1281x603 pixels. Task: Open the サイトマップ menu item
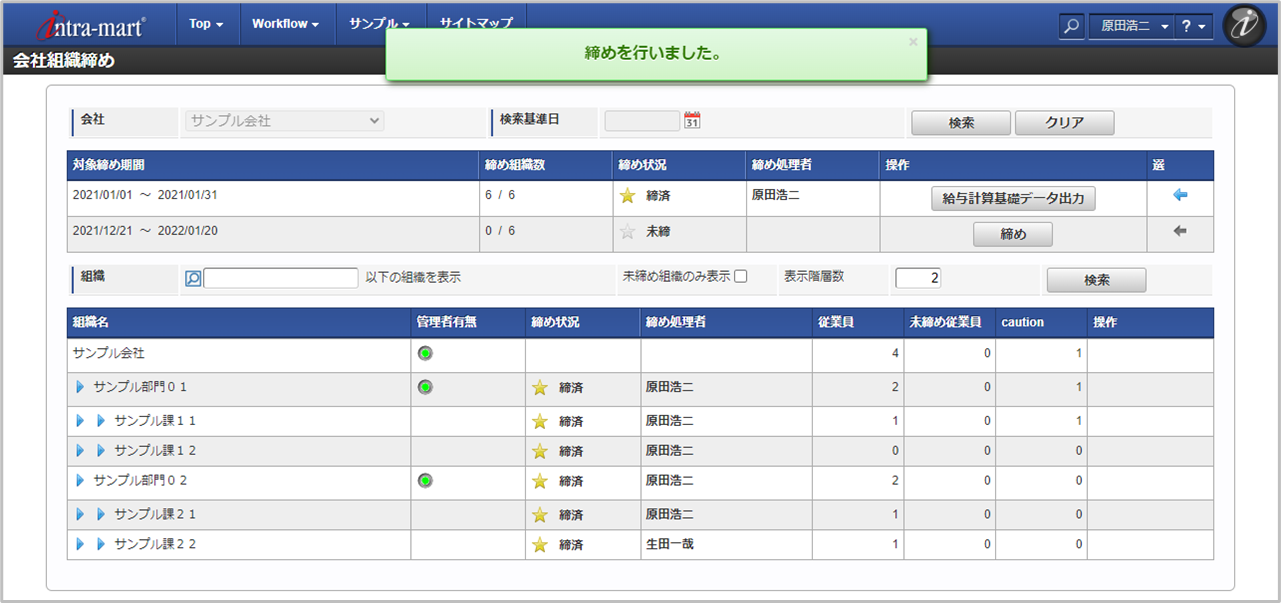tap(476, 23)
